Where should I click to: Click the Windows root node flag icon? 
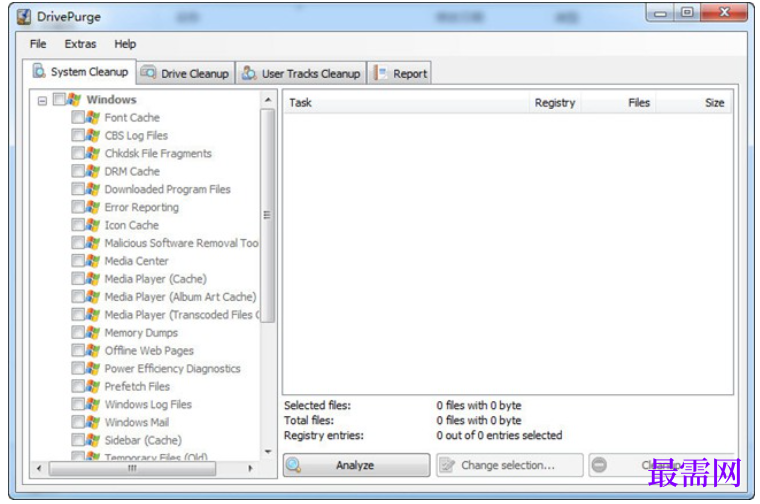(74, 99)
